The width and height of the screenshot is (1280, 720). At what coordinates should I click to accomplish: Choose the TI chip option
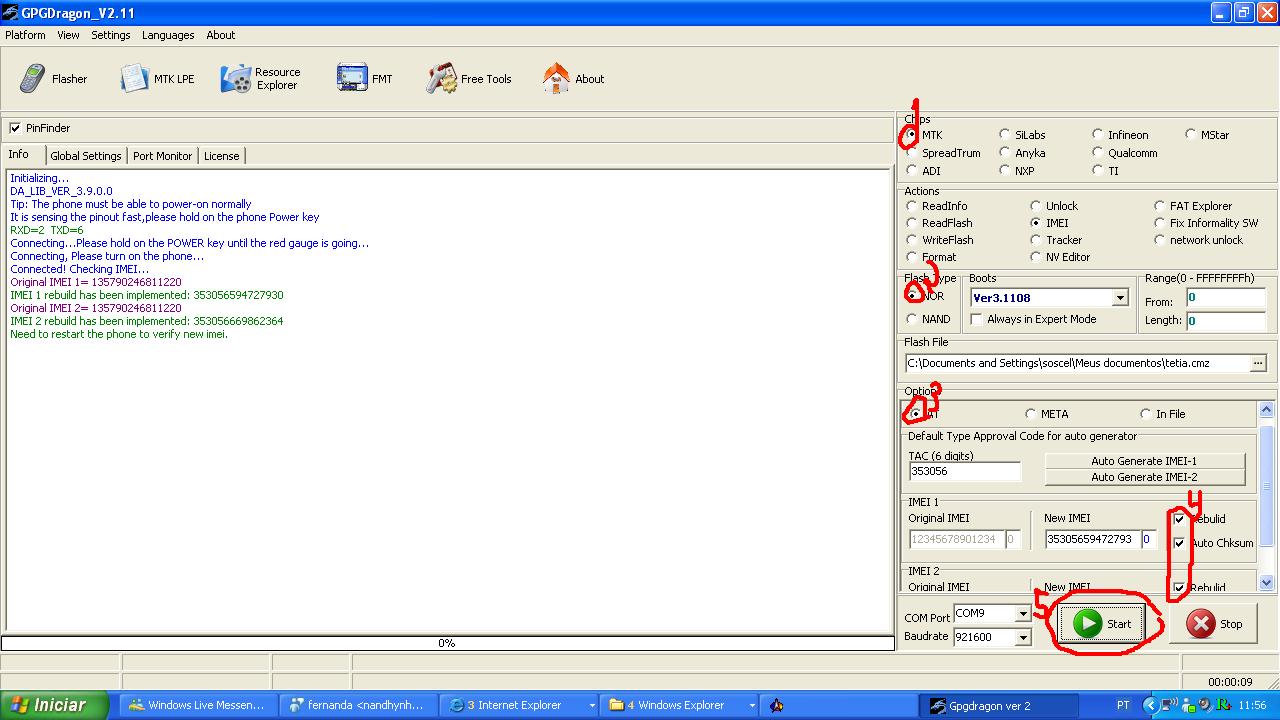pos(1097,171)
